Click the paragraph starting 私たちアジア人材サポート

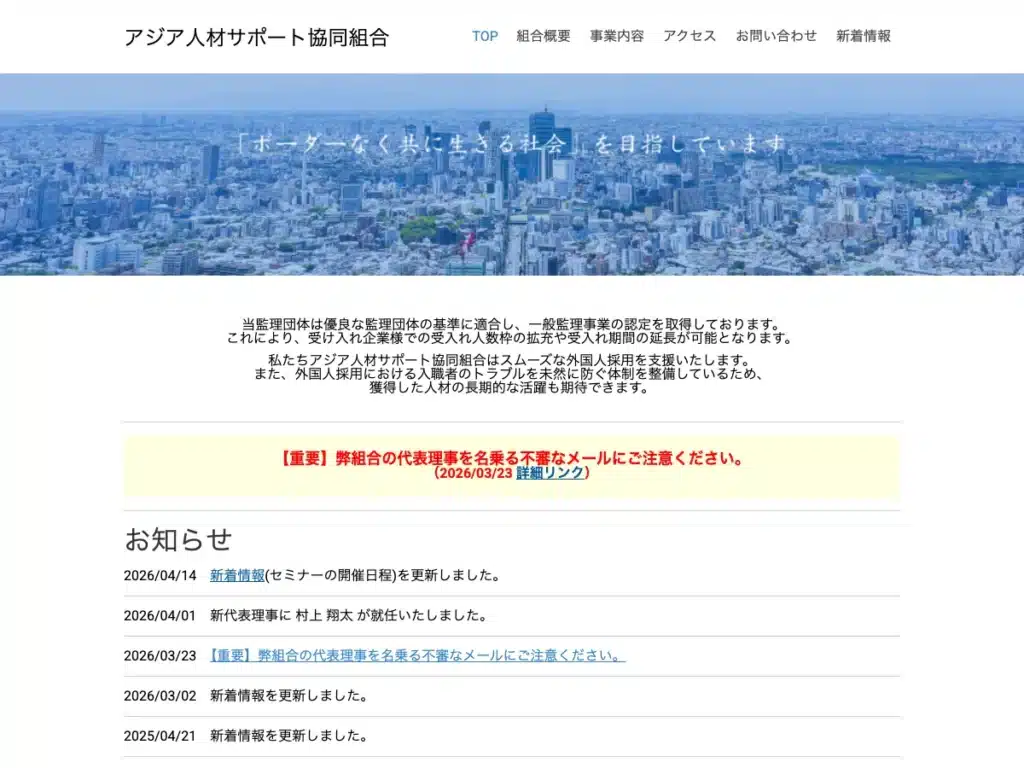click(x=509, y=374)
